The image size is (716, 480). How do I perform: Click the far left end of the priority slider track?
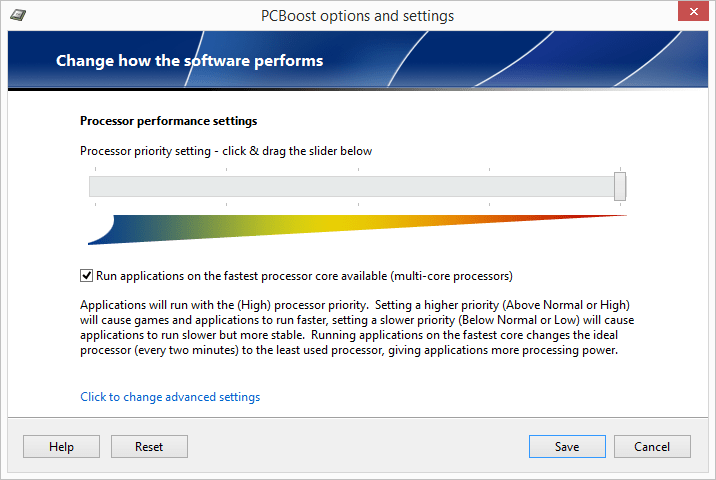(x=93, y=187)
